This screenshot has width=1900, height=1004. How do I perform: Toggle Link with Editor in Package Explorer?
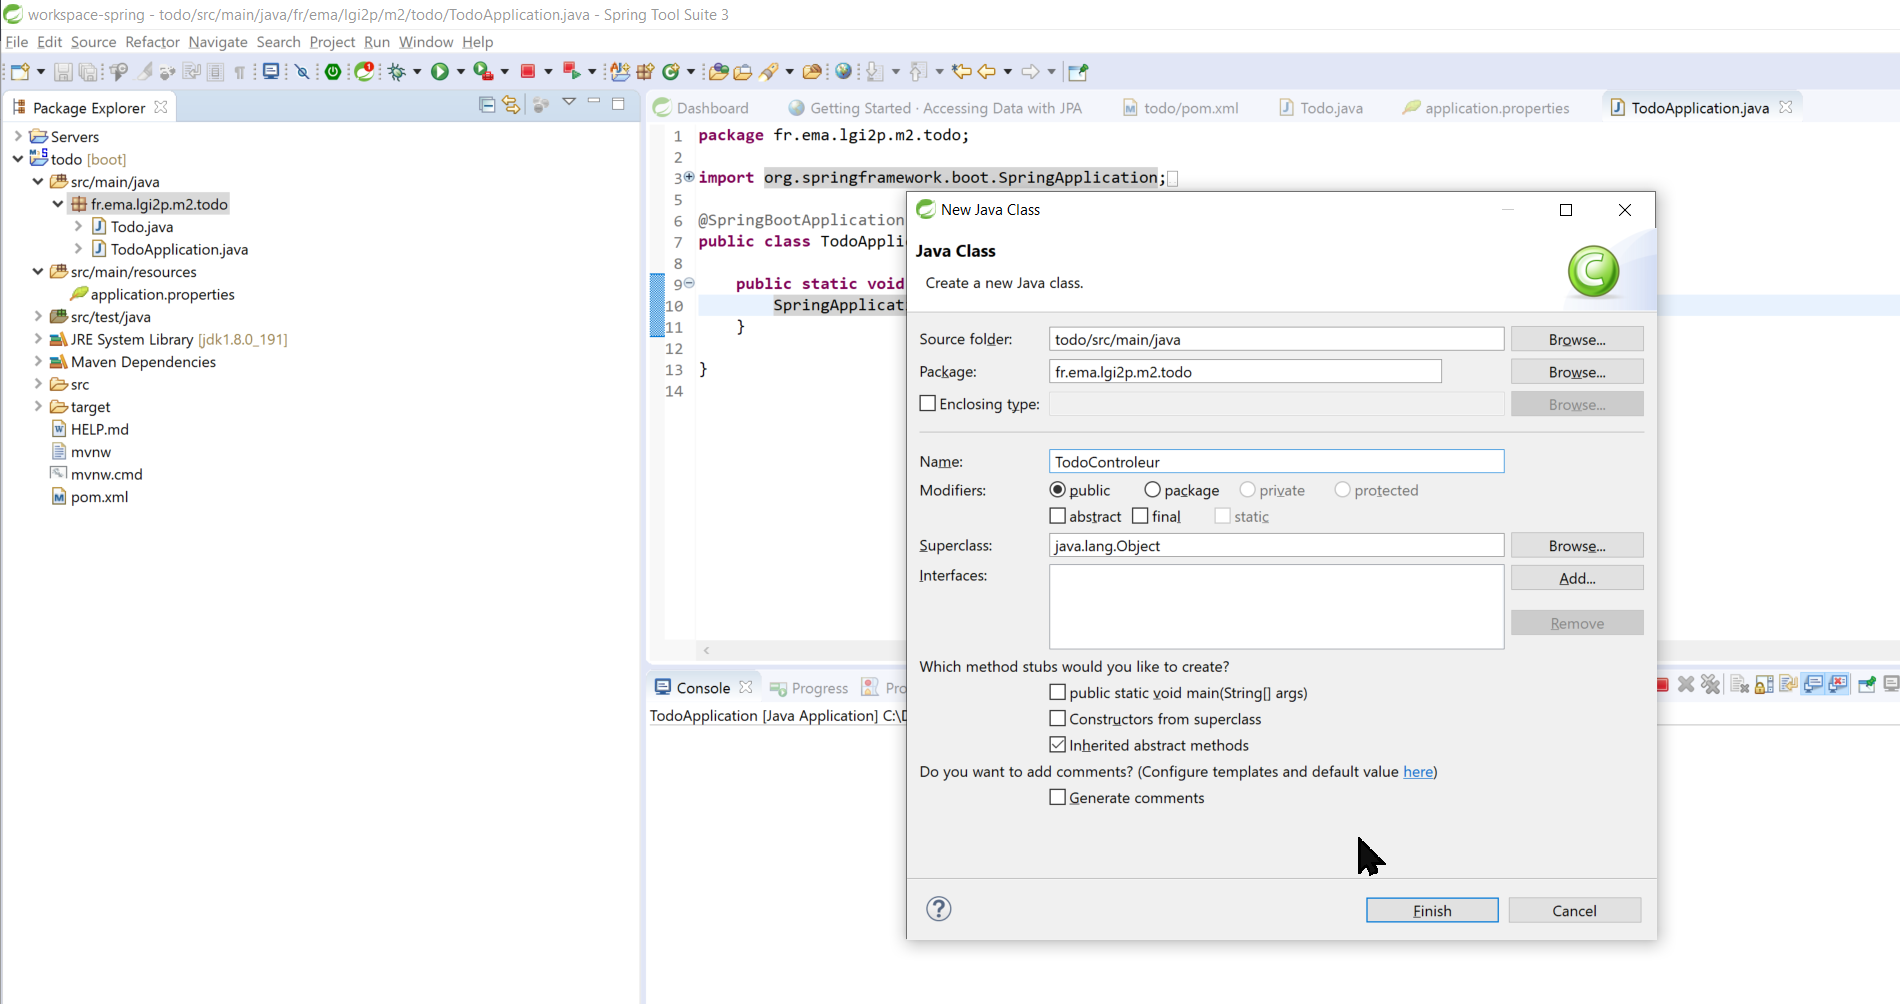(511, 104)
